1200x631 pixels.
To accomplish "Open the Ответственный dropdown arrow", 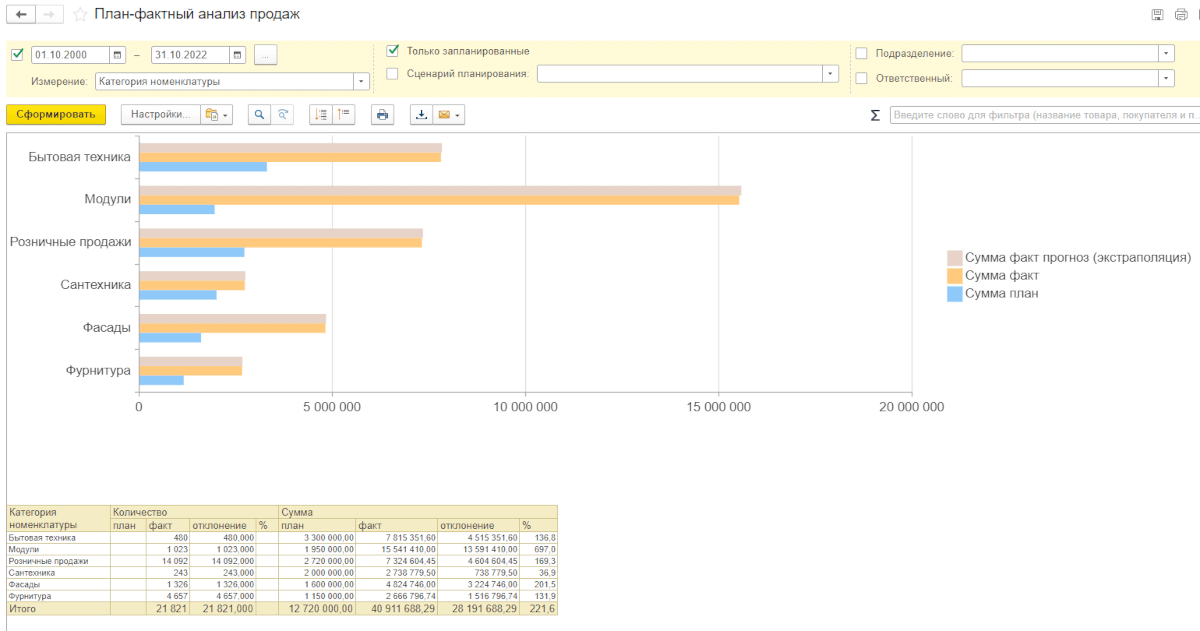I will pyautogui.click(x=1166, y=78).
